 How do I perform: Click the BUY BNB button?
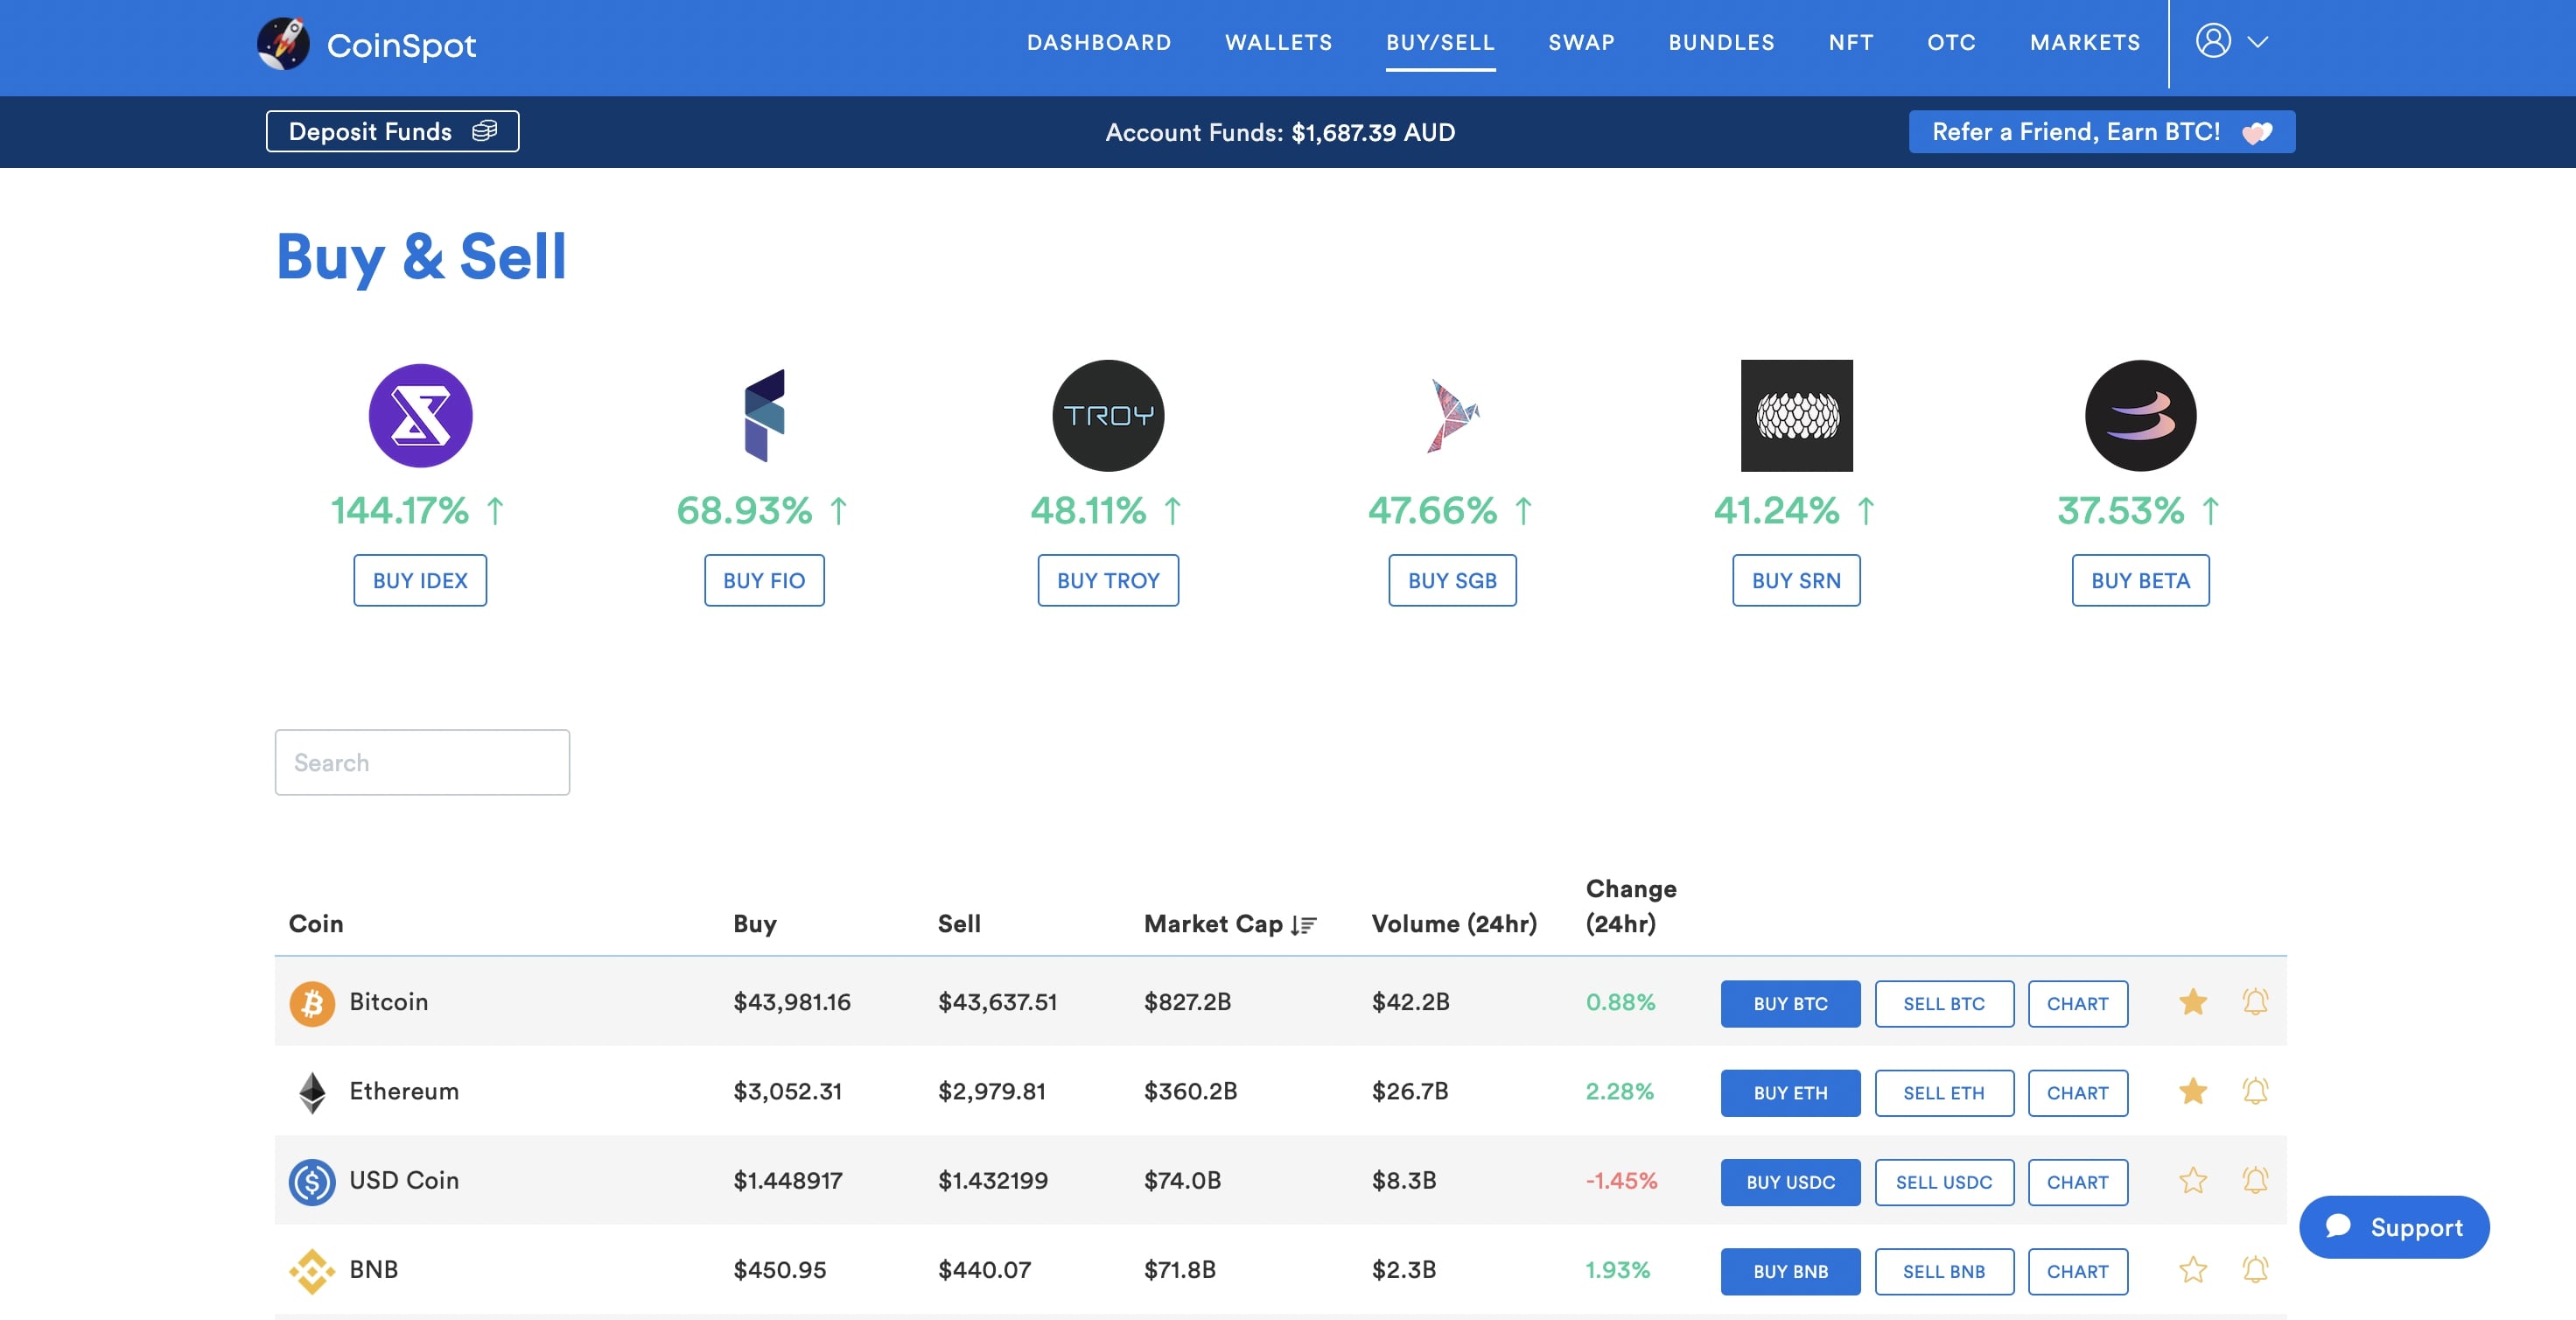pos(1790,1271)
